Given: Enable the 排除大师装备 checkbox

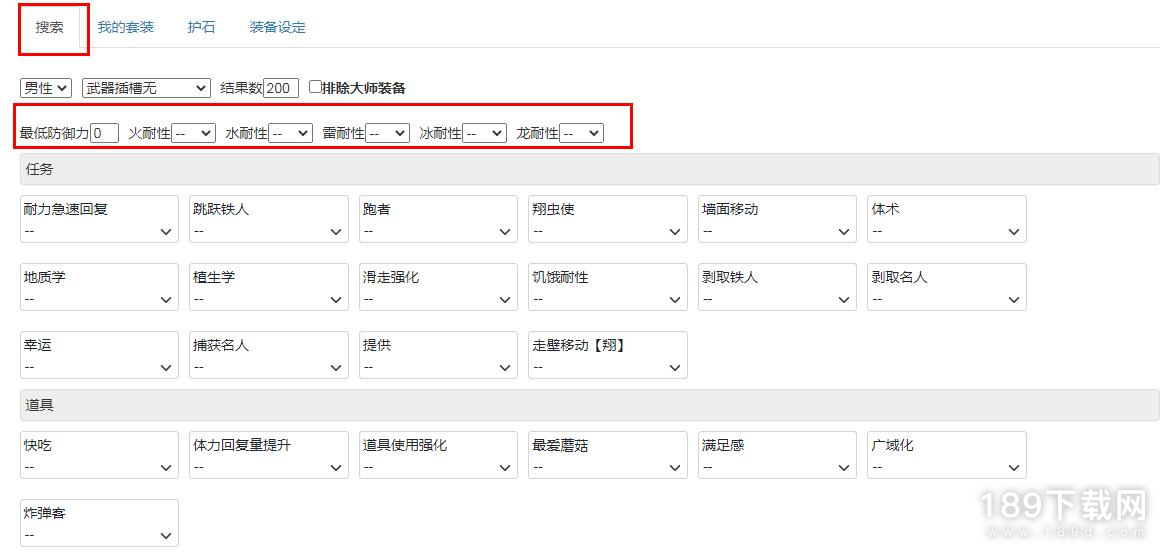Looking at the screenshot, I should pos(315,87).
